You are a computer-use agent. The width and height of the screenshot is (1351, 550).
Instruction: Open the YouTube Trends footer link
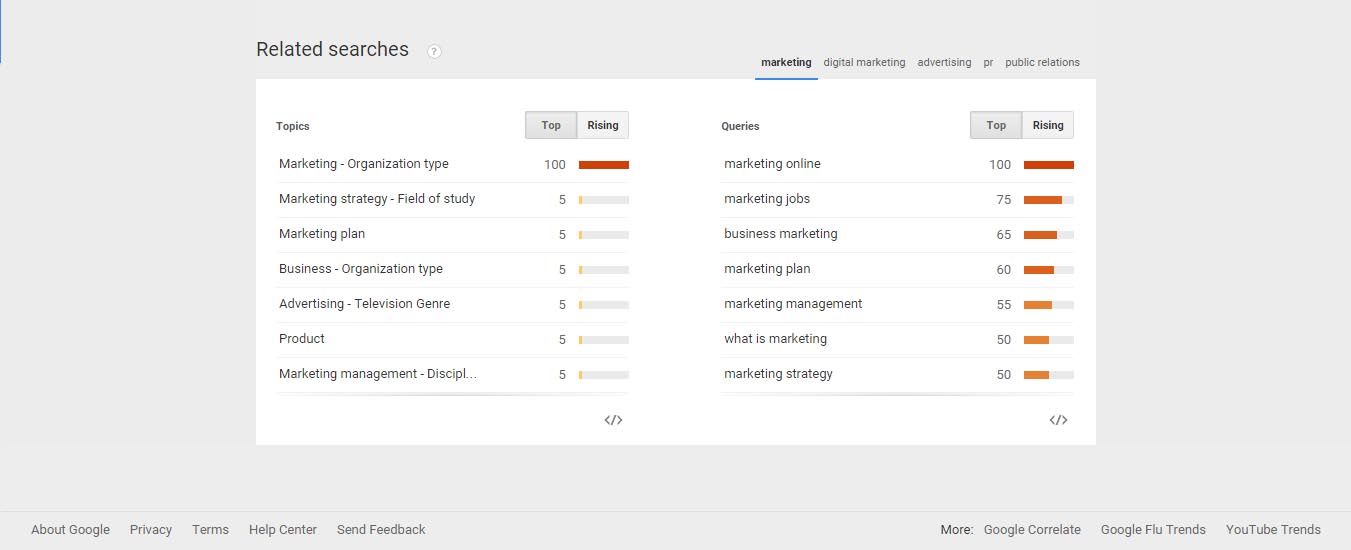[1273, 530]
